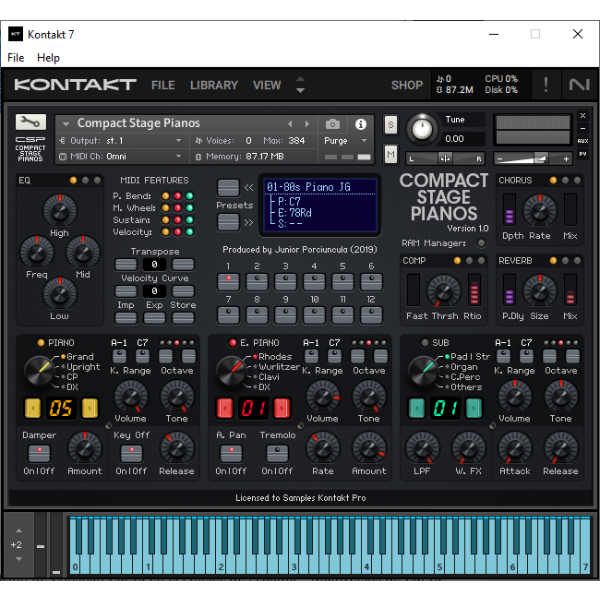Solo the instrument with the S button
Image resolution: width=600 pixels, height=600 pixels.
point(390,124)
